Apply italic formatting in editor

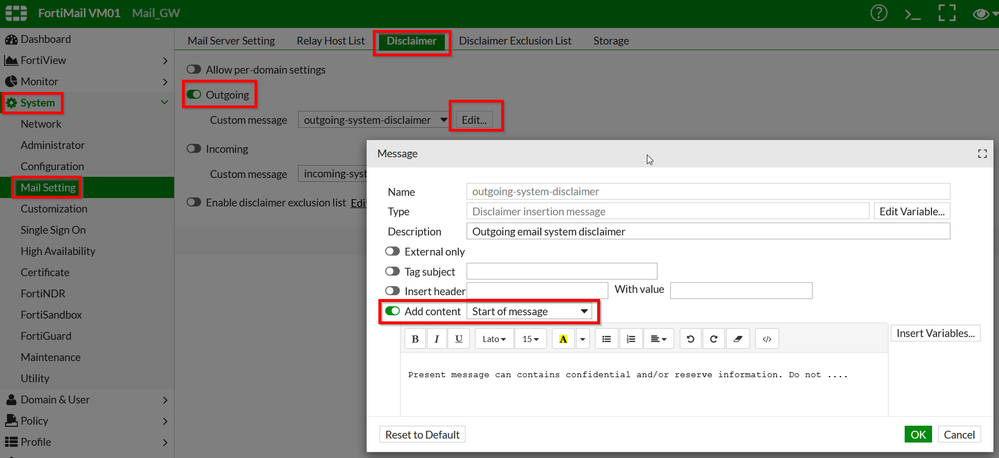coord(437,339)
